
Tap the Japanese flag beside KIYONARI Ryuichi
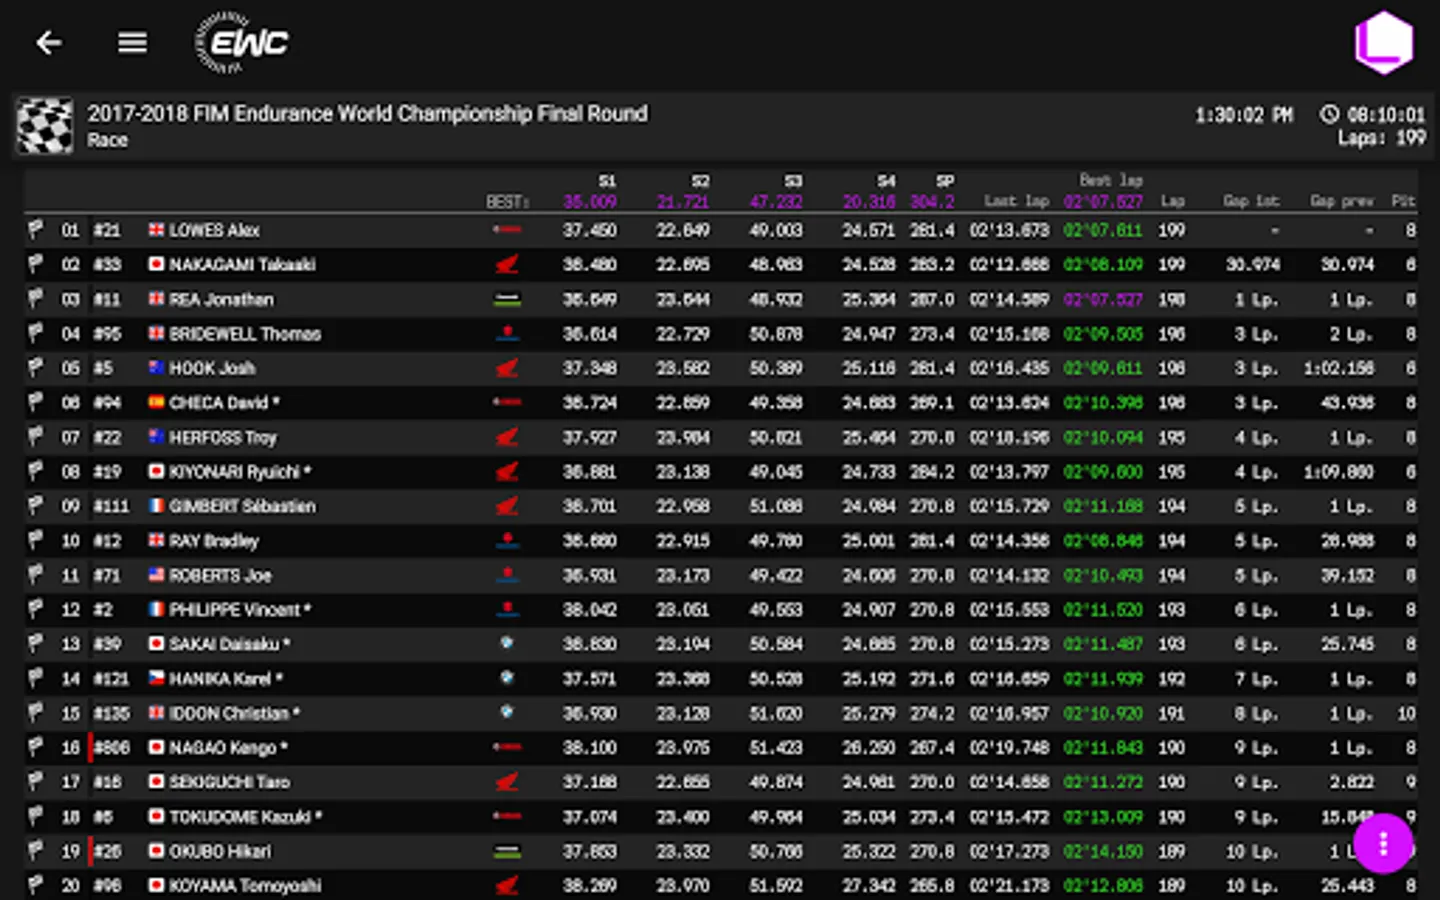pos(156,471)
